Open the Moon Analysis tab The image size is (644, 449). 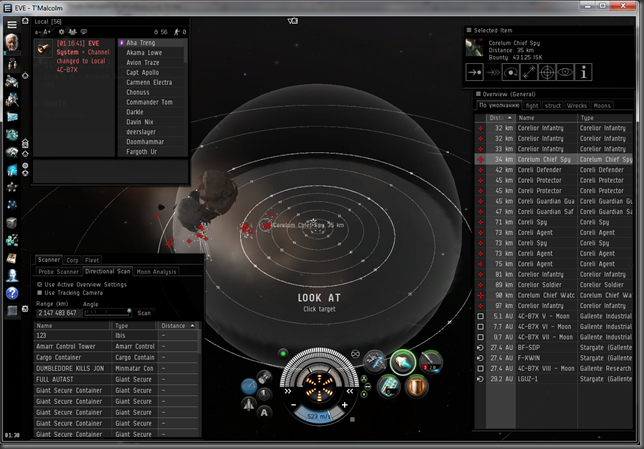(x=156, y=272)
